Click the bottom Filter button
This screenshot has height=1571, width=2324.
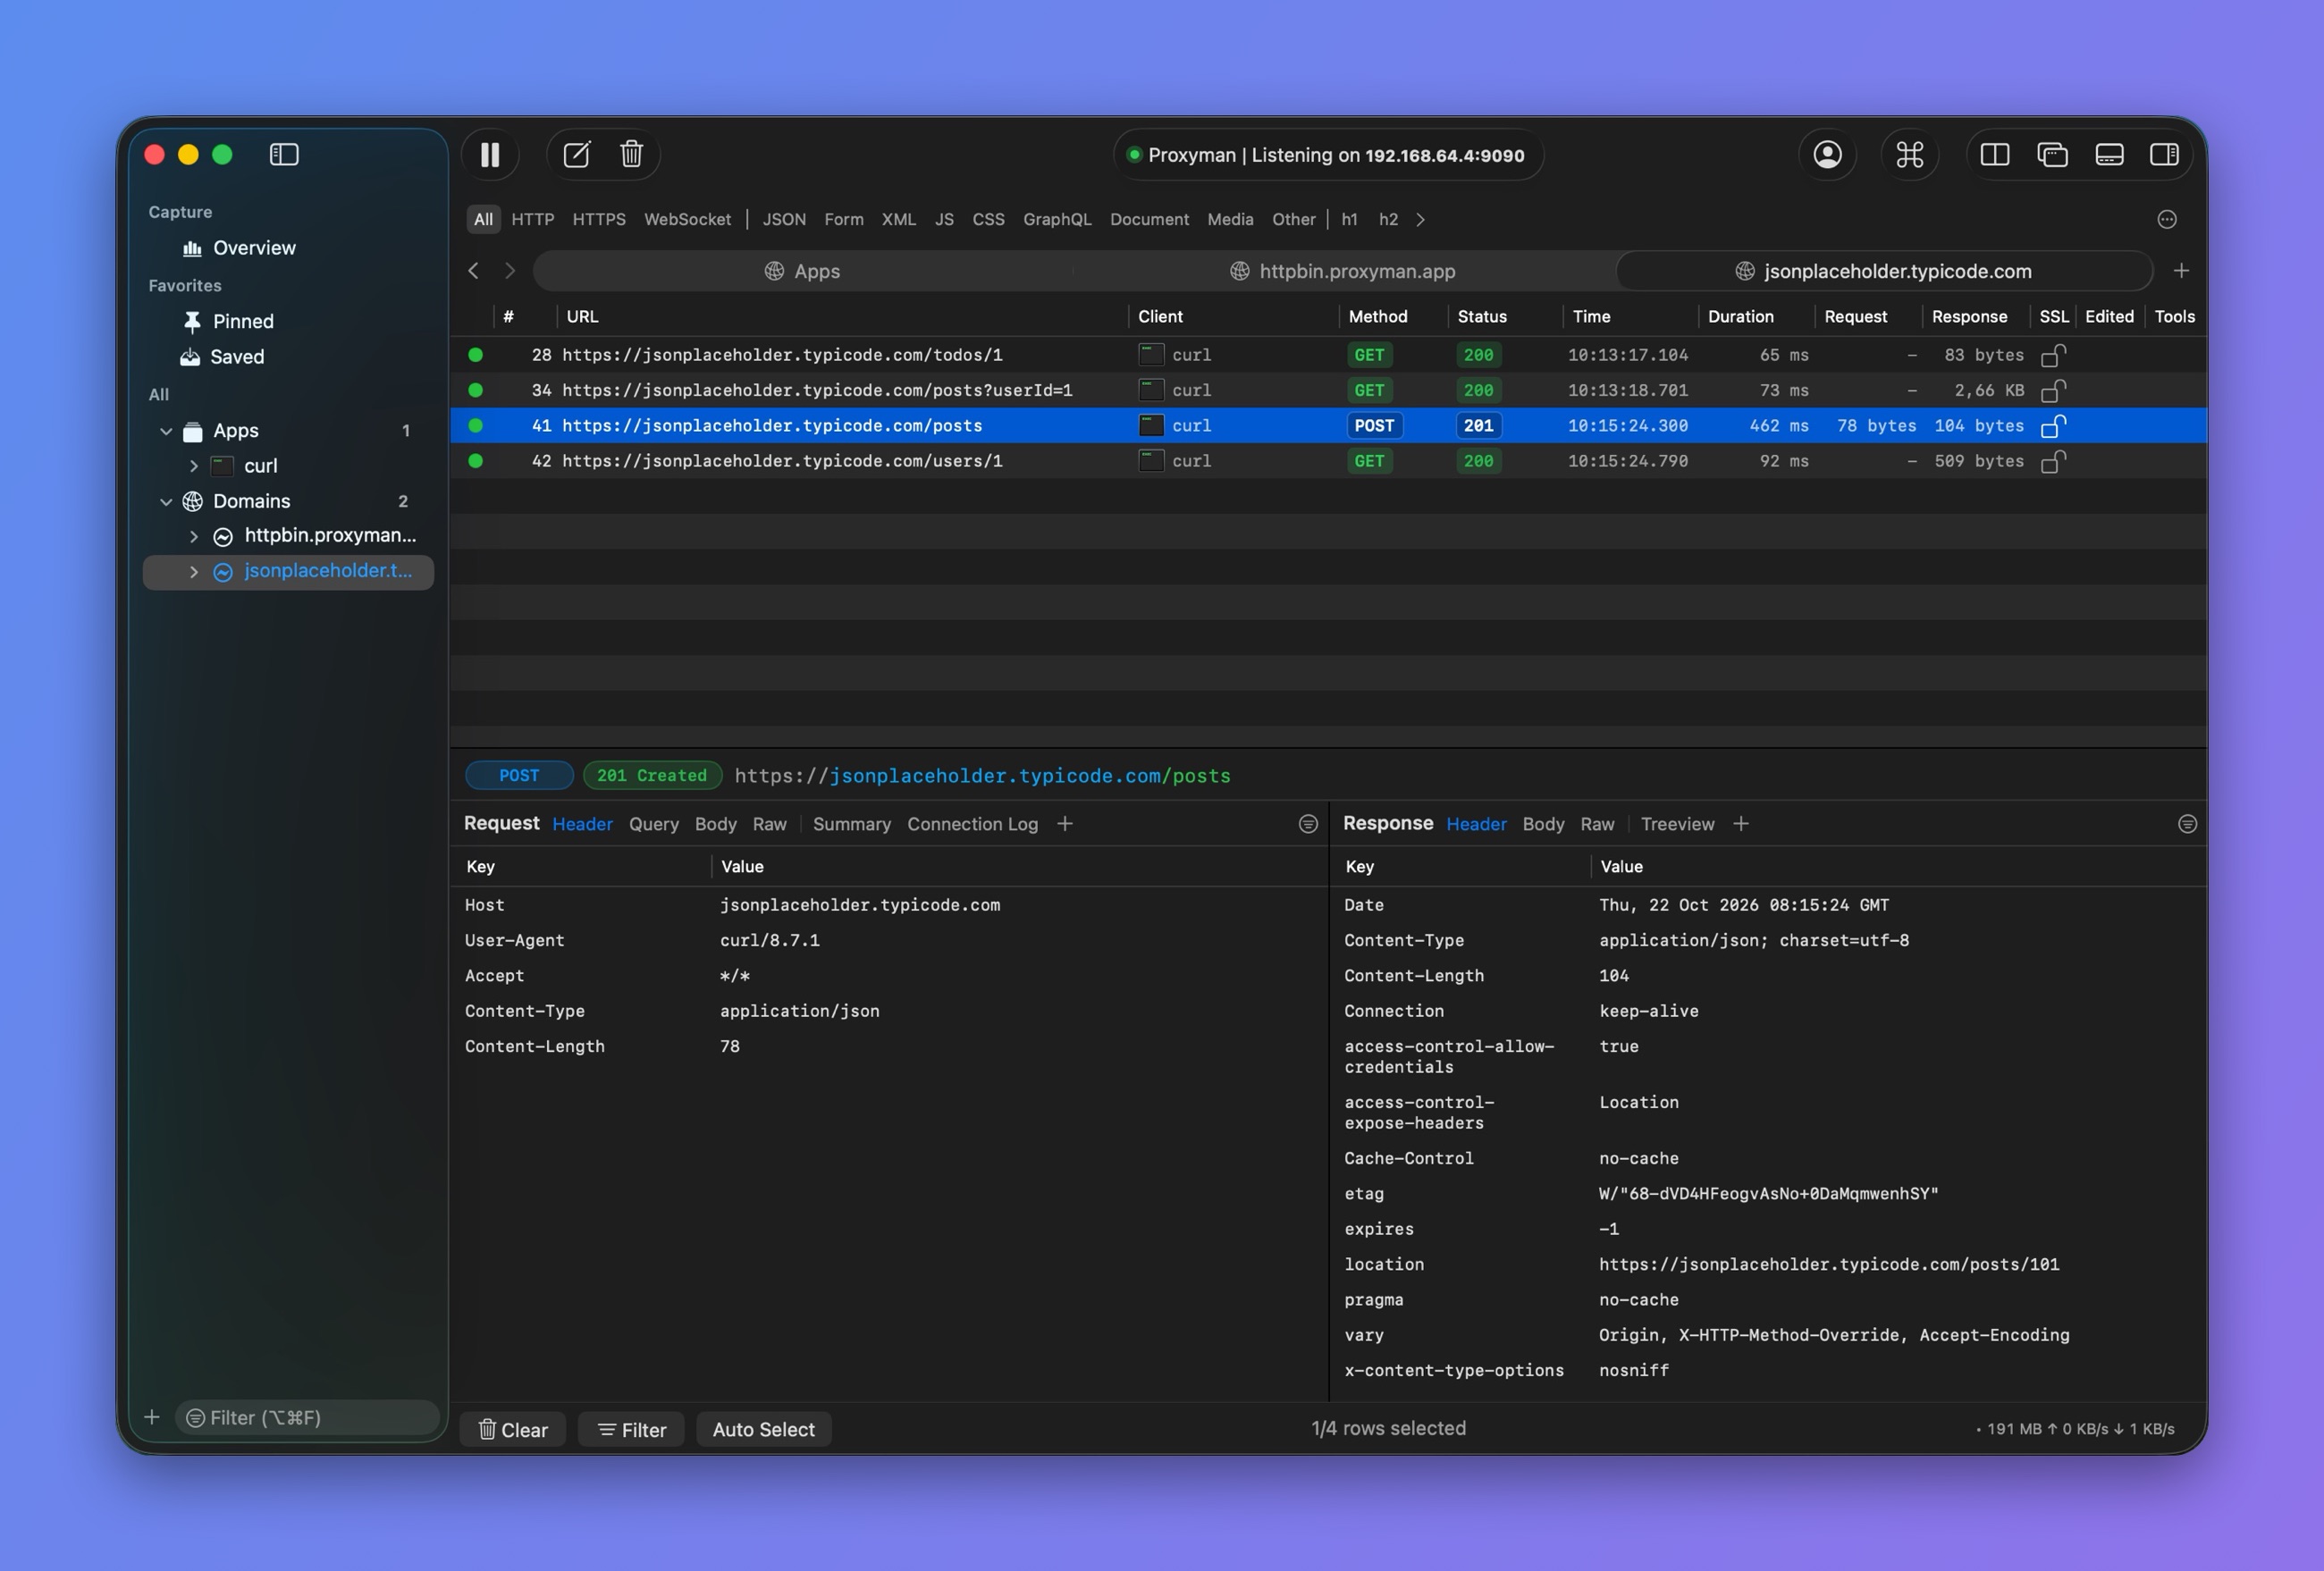[x=631, y=1430]
